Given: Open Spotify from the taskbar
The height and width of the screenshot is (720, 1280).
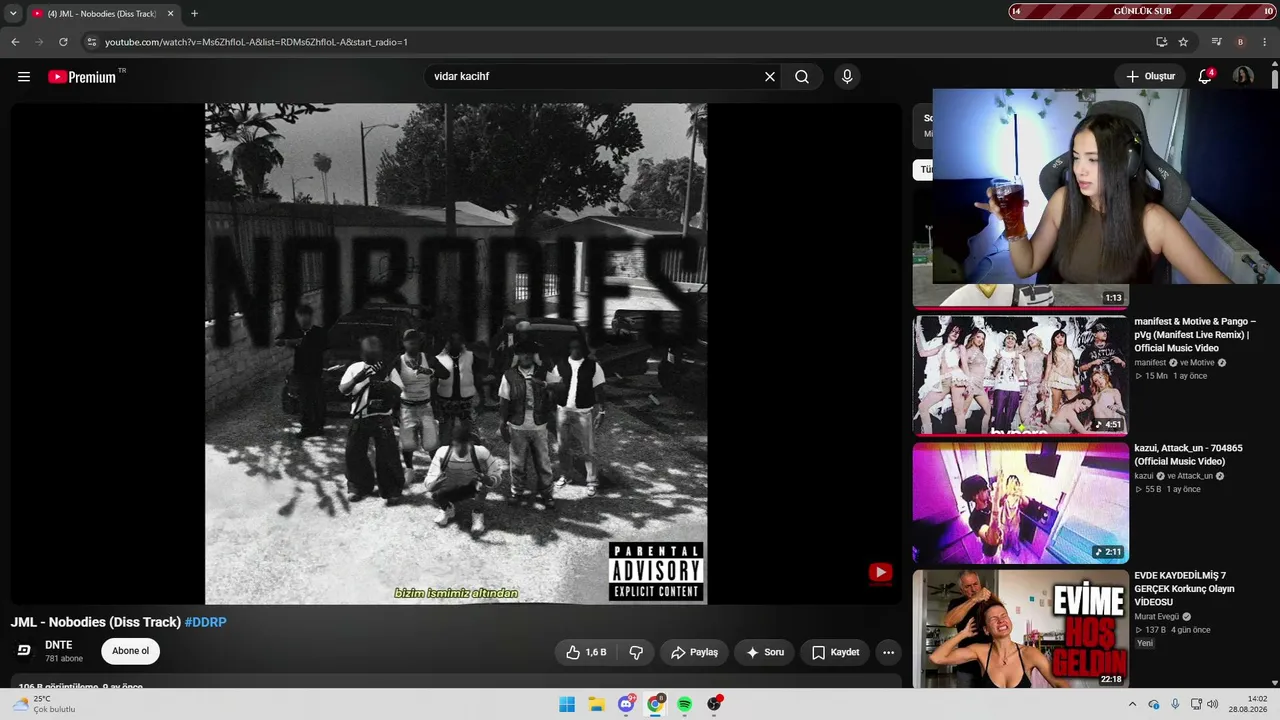Looking at the screenshot, I should [684, 704].
